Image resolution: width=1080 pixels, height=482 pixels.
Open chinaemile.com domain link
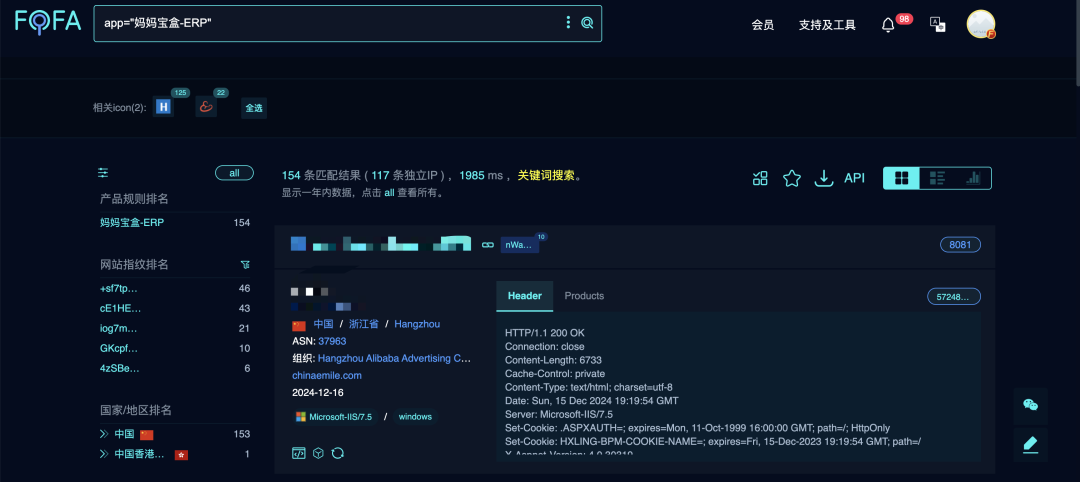pos(326,375)
